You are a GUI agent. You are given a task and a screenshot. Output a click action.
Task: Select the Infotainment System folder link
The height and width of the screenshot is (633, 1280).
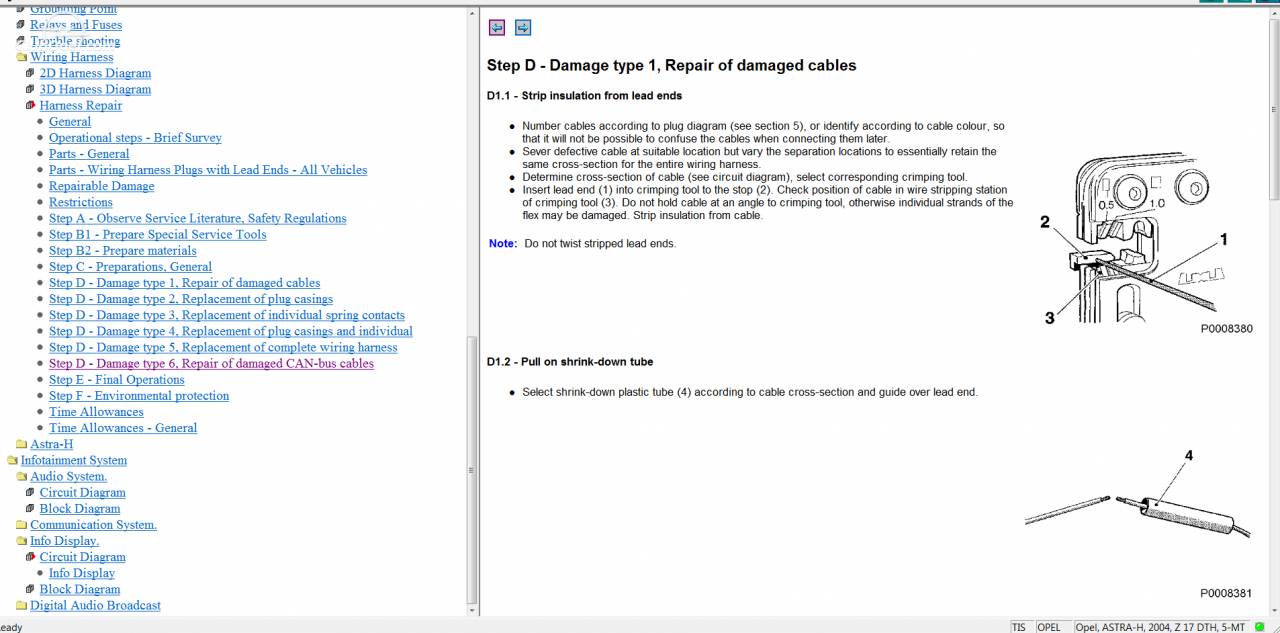[74, 460]
